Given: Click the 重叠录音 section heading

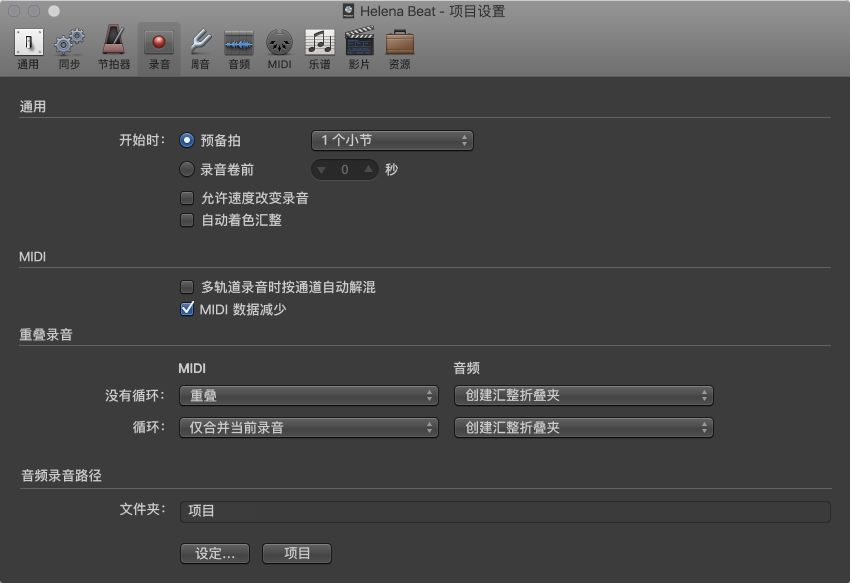Looking at the screenshot, I should [46, 335].
